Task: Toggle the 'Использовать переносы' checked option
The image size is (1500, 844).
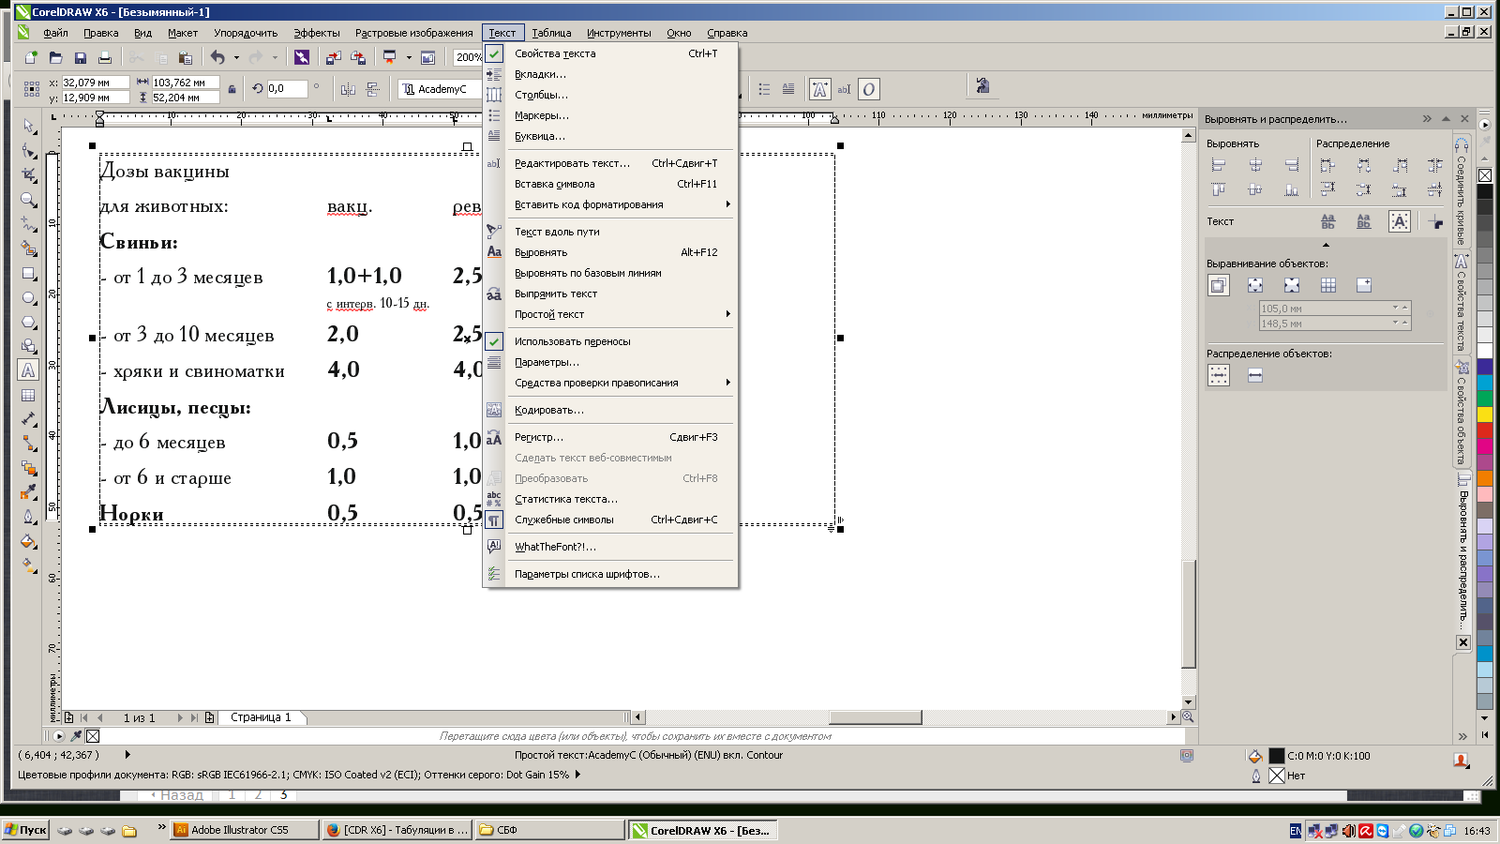Action: pyautogui.click(x=572, y=341)
